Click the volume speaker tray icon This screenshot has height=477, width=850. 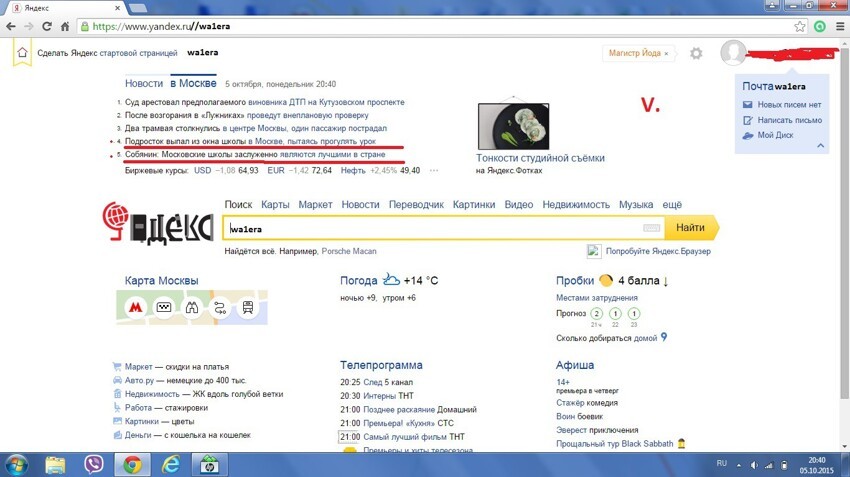click(754, 465)
